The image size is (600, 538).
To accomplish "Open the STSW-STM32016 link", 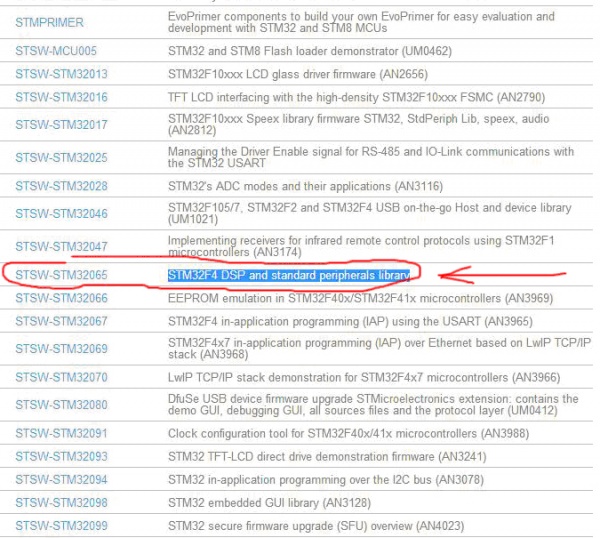I will [x=61, y=97].
